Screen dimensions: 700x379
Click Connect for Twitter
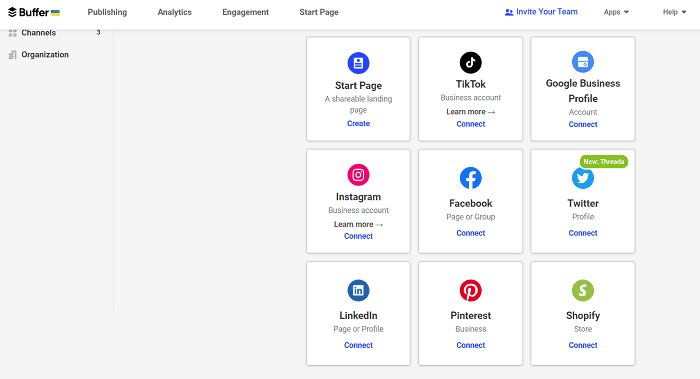583,233
